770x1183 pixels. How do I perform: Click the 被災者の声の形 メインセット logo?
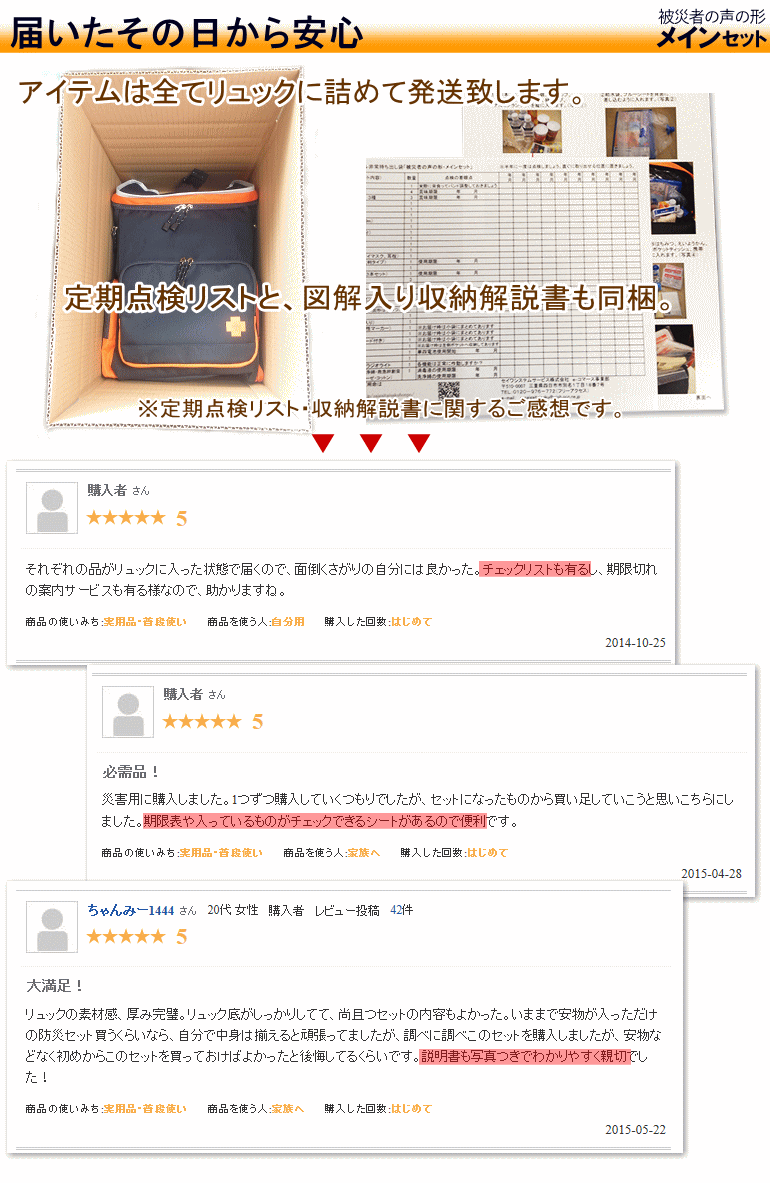click(711, 28)
